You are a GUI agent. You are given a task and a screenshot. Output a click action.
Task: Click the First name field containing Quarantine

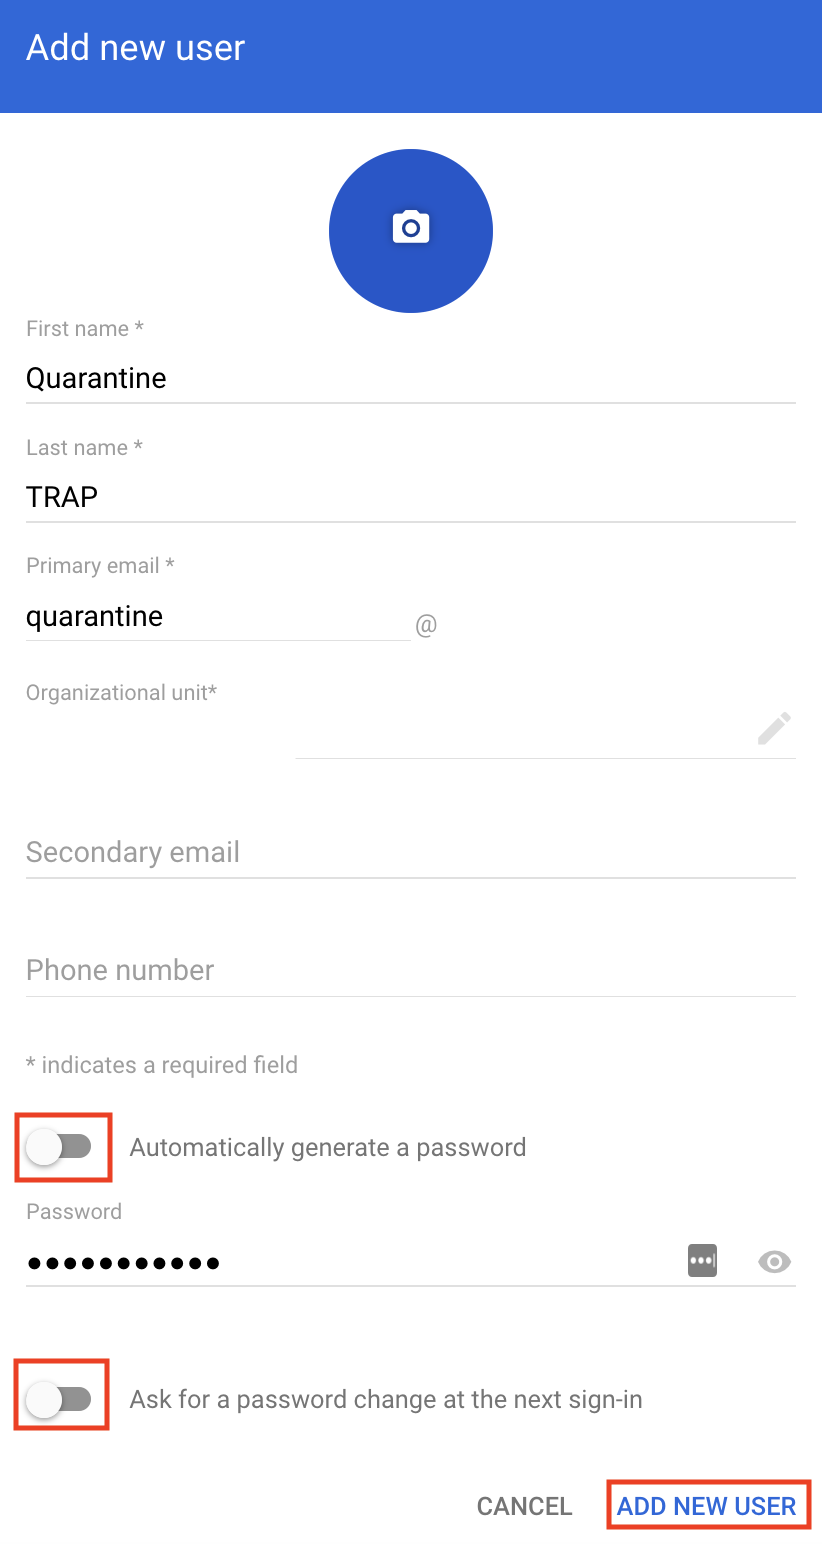click(x=410, y=379)
